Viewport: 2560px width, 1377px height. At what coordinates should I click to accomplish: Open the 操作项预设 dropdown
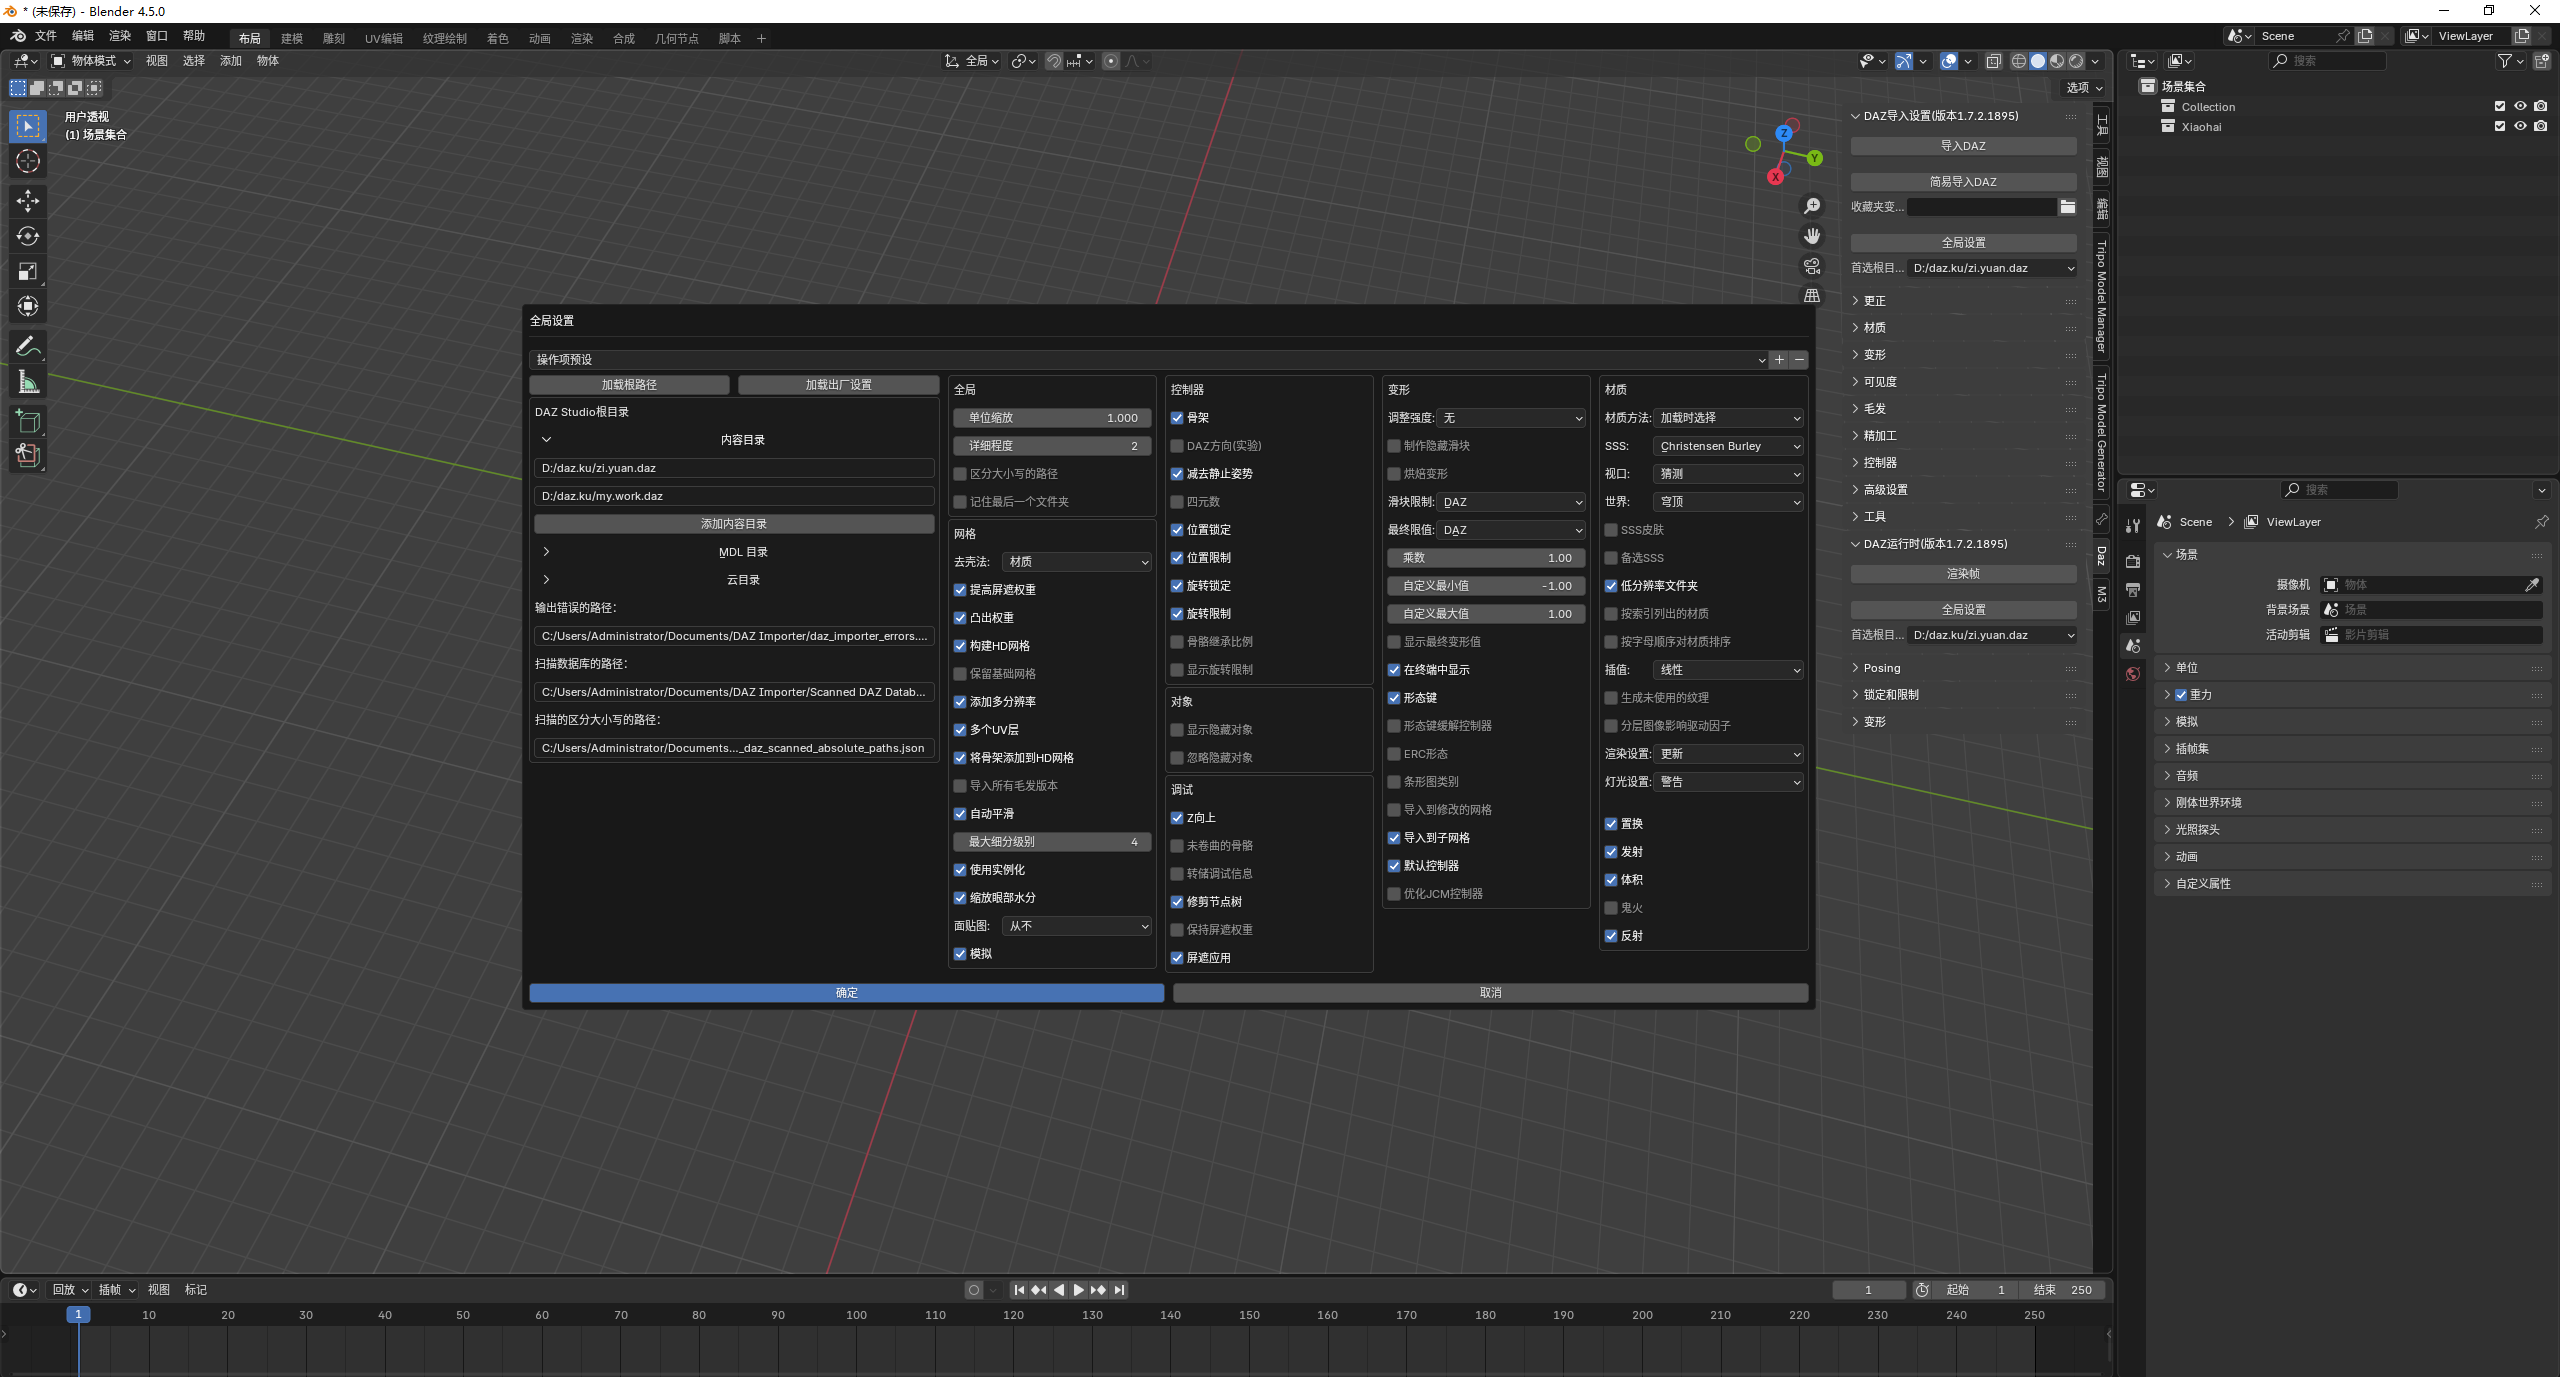(1148, 360)
